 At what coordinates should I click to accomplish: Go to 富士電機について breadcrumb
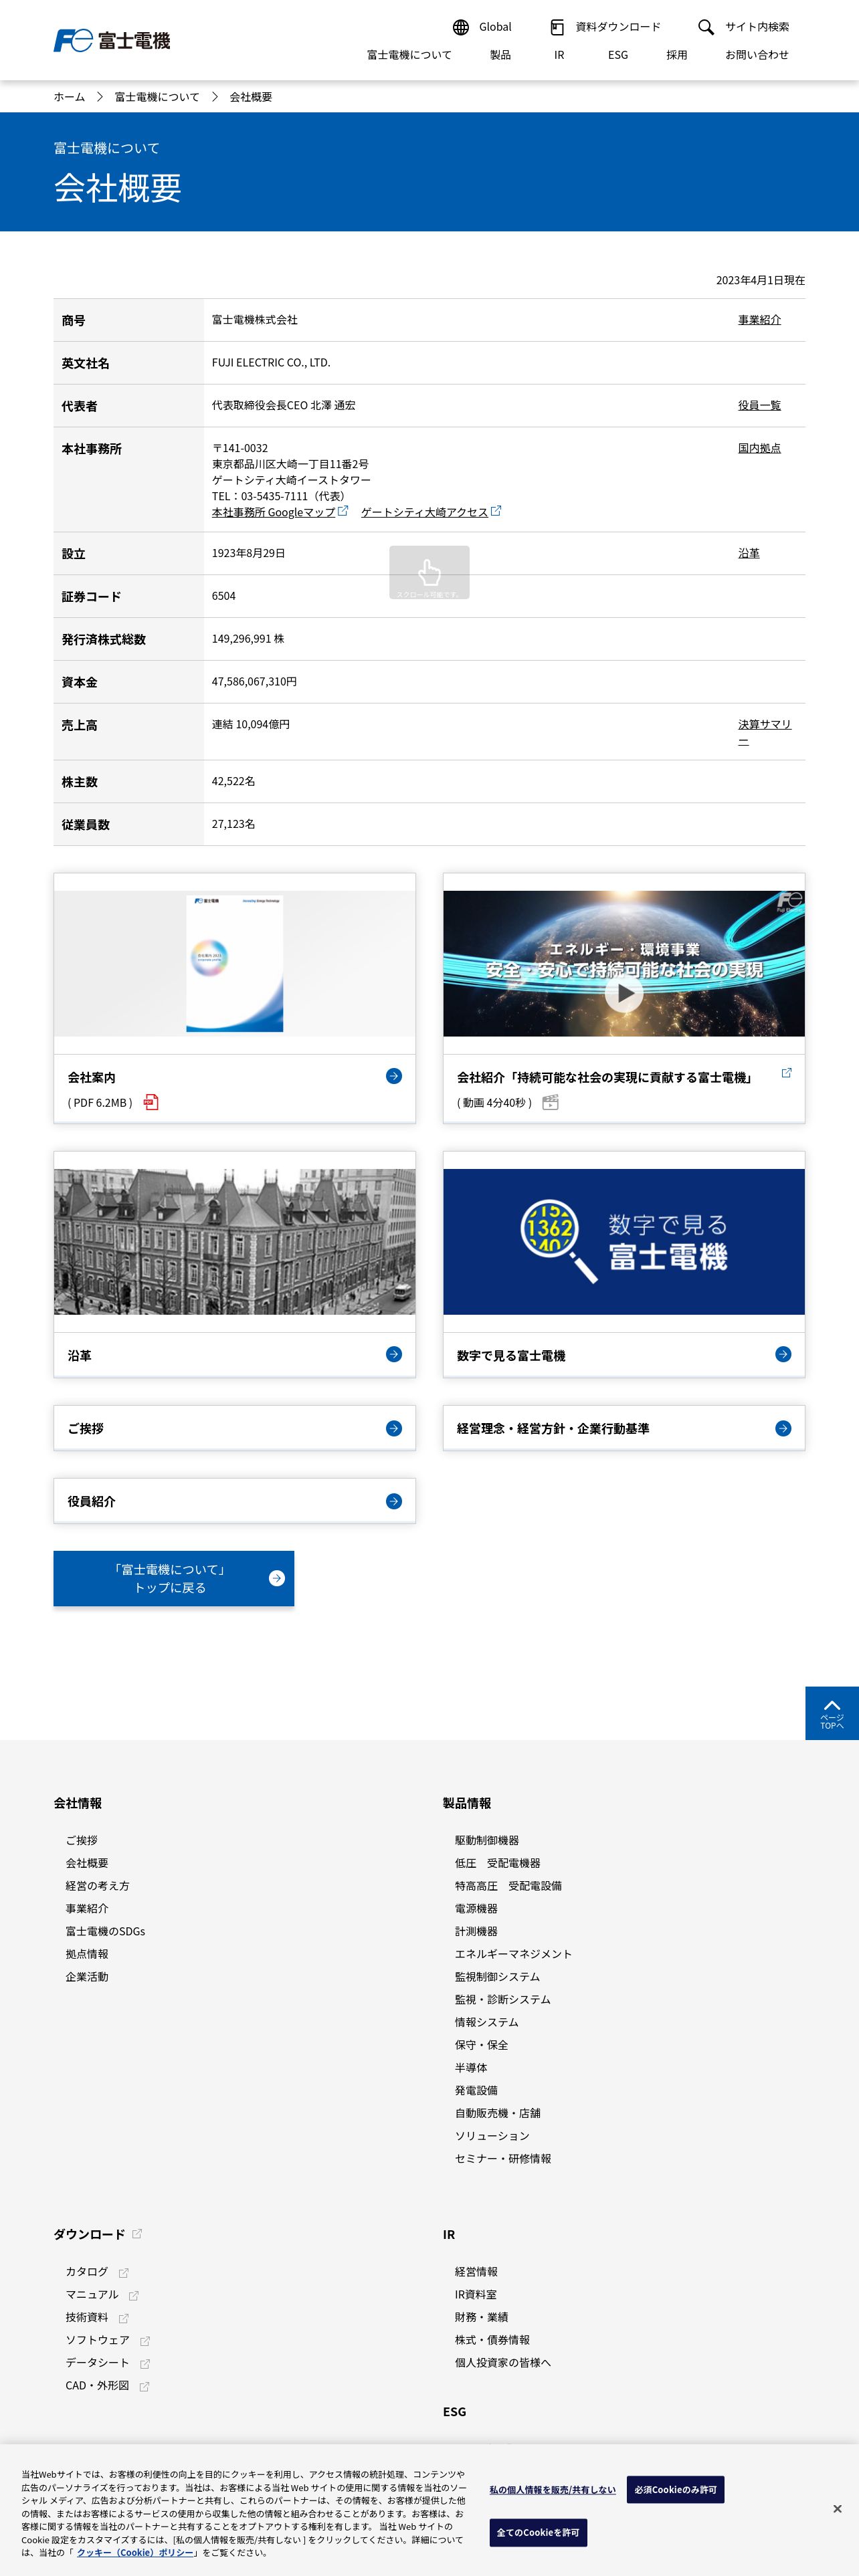point(157,97)
